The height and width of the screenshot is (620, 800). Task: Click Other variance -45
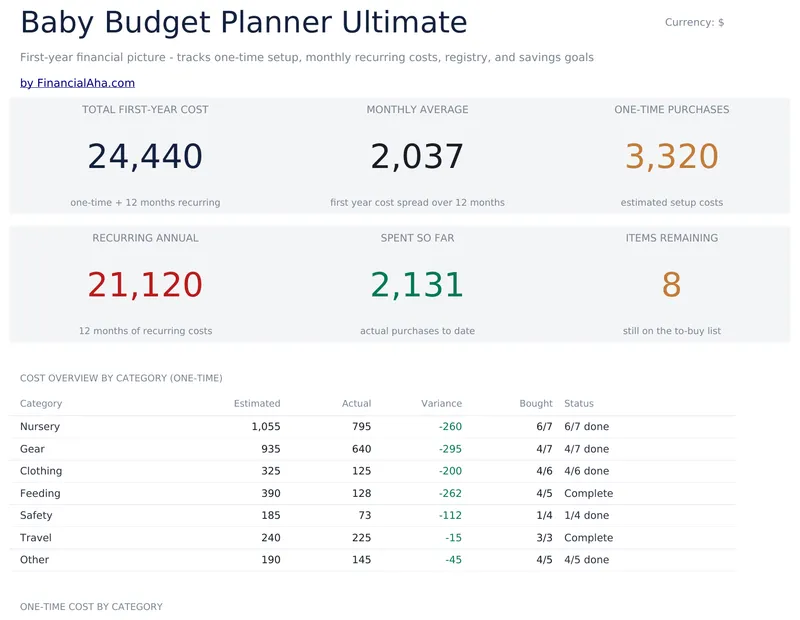(454, 560)
